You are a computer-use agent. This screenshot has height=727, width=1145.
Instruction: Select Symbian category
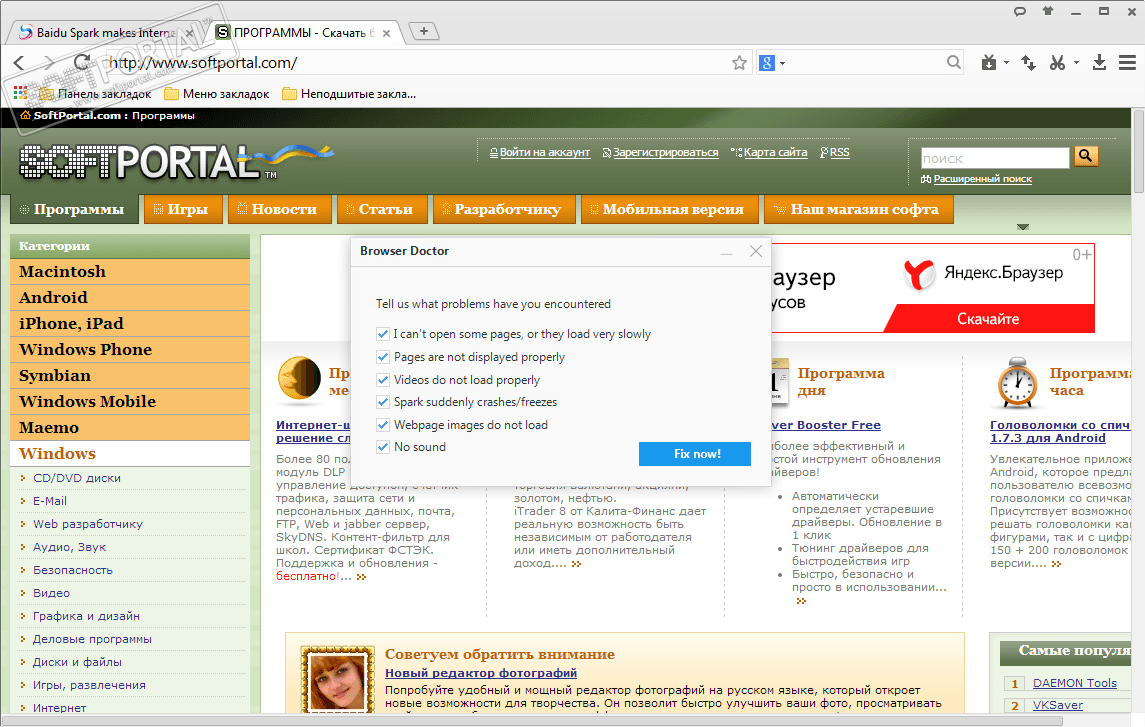tap(130, 376)
